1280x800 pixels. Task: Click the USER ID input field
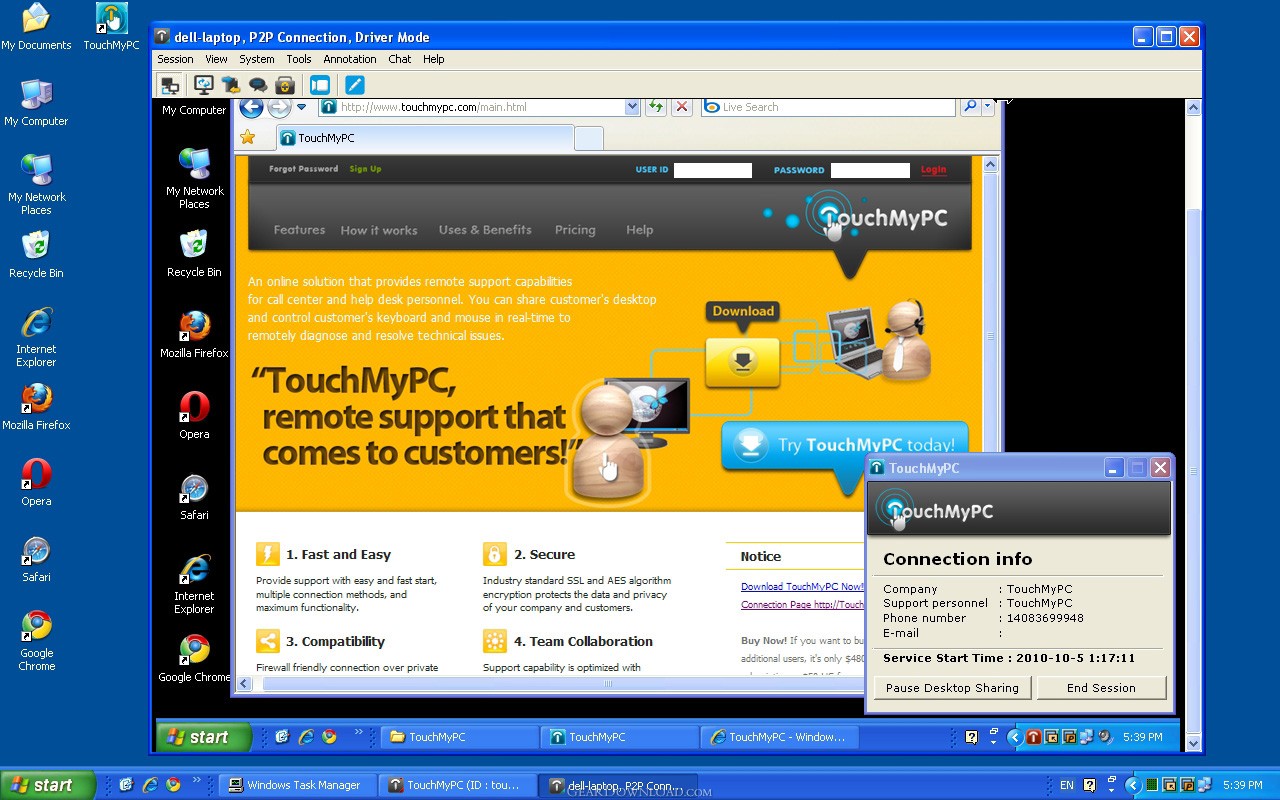(712, 170)
